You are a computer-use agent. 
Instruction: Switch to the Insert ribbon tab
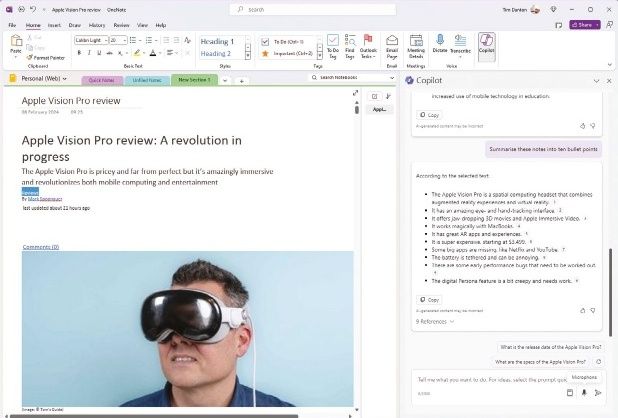click(54, 25)
